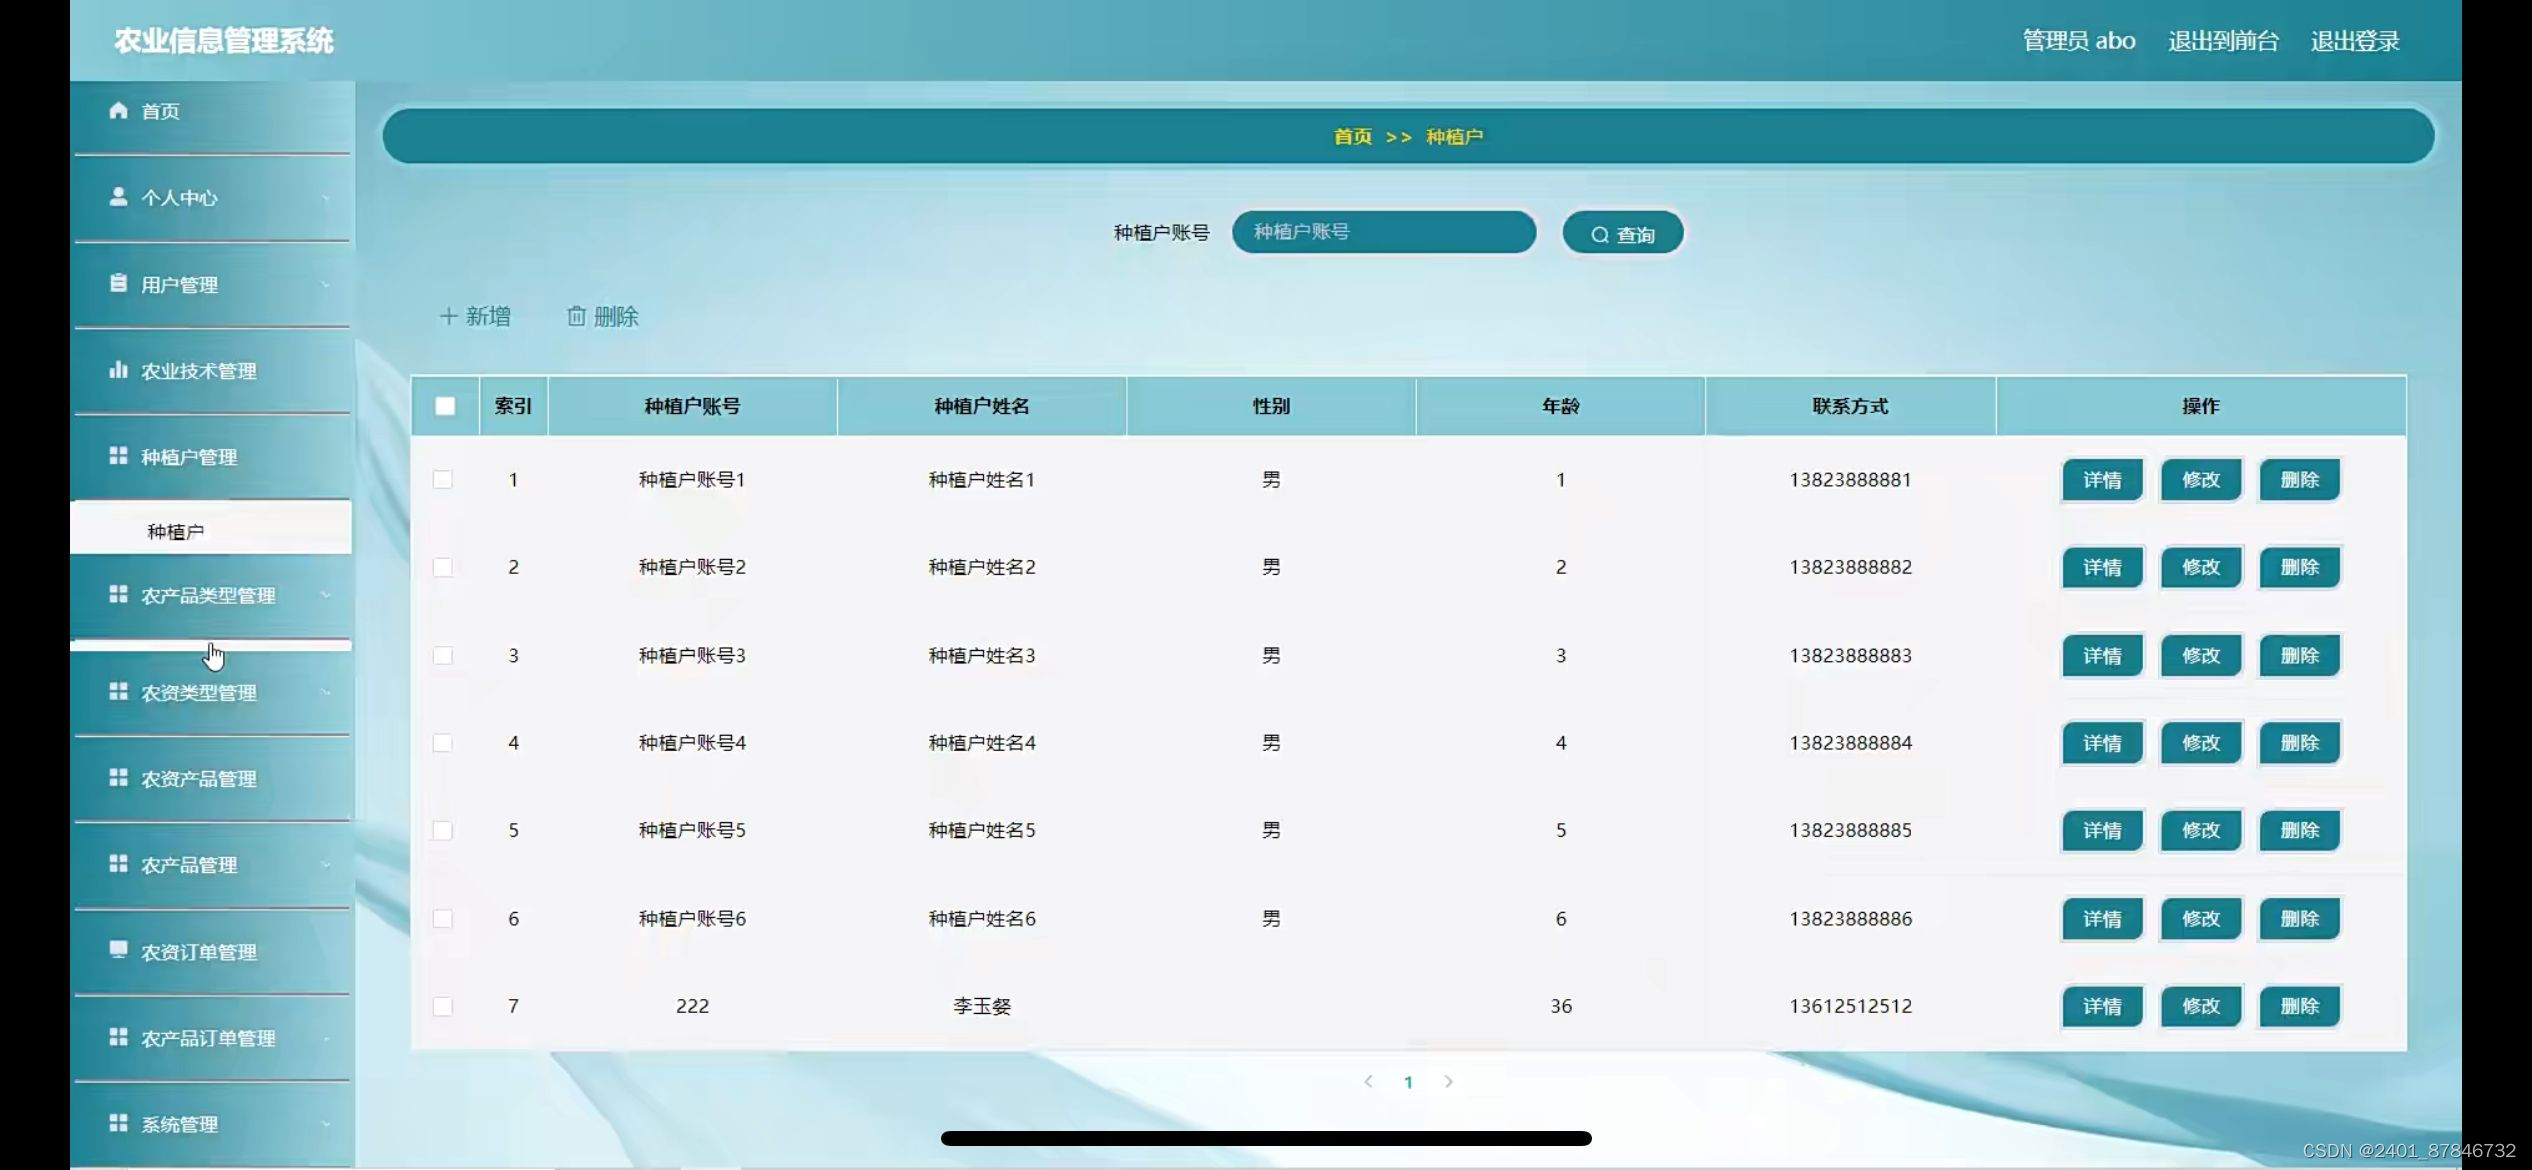Open 农资订单管理 in the sidebar

click(212, 951)
